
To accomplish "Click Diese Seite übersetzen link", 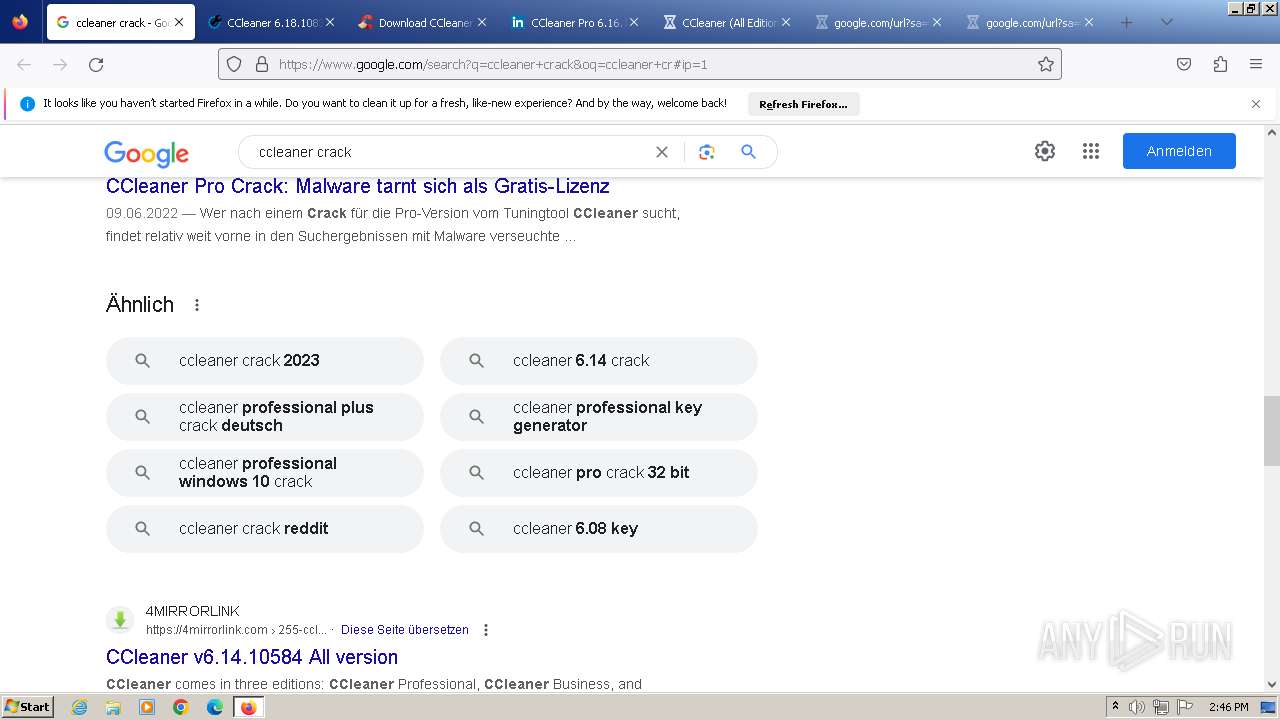I will [x=405, y=630].
